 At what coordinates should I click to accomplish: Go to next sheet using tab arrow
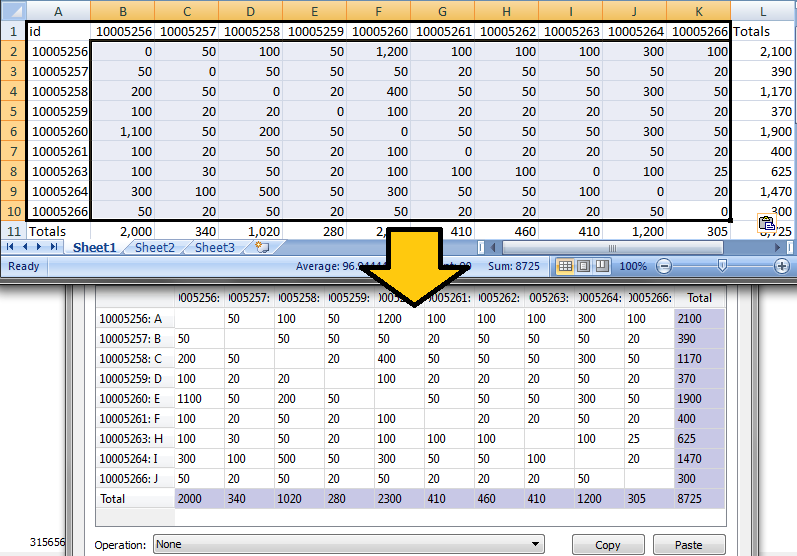39,247
